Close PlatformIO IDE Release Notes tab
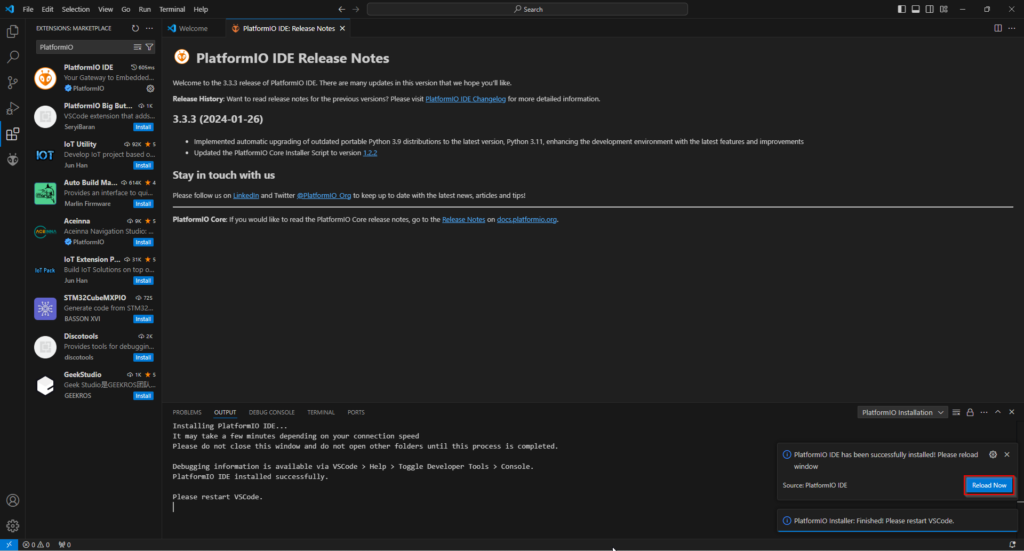This screenshot has width=1024, height=551. pyautogui.click(x=342, y=29)
